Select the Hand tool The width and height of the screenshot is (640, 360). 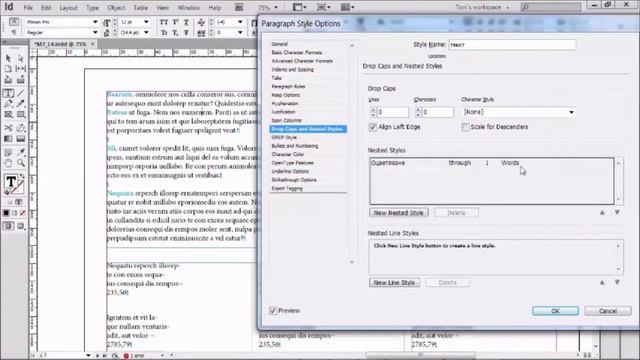[8, 163]
